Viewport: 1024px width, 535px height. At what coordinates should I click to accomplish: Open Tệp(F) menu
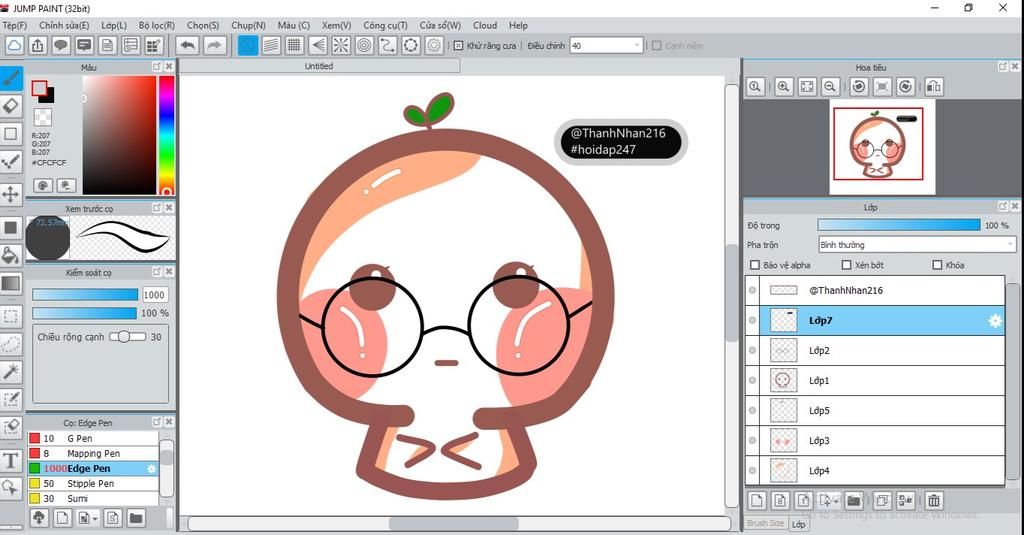(14, 25)
